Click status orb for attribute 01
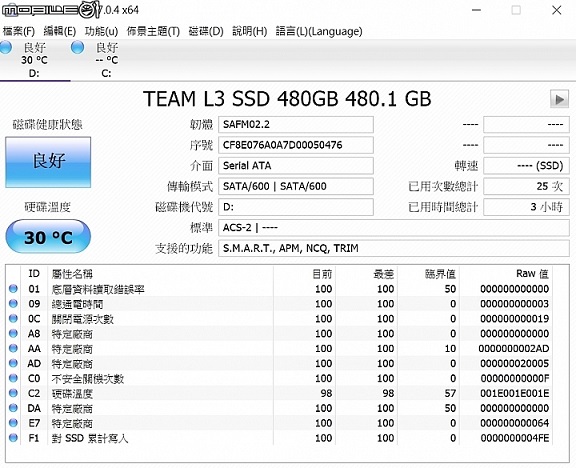This screenshot has height=468, width=576. coord(14,289)
